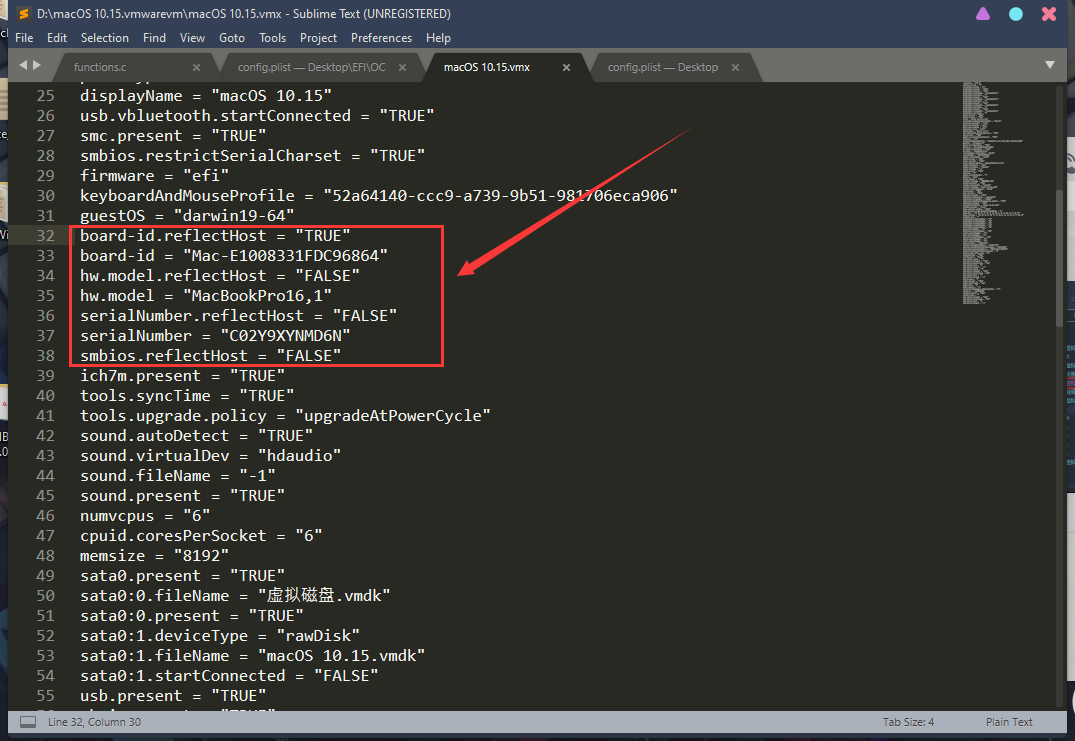Viewport: 1075px width, 741px height.
Task: Click sata0:1.fileName = "macOS 10.15.vmdk" line
Action: [x=252, y=655]
